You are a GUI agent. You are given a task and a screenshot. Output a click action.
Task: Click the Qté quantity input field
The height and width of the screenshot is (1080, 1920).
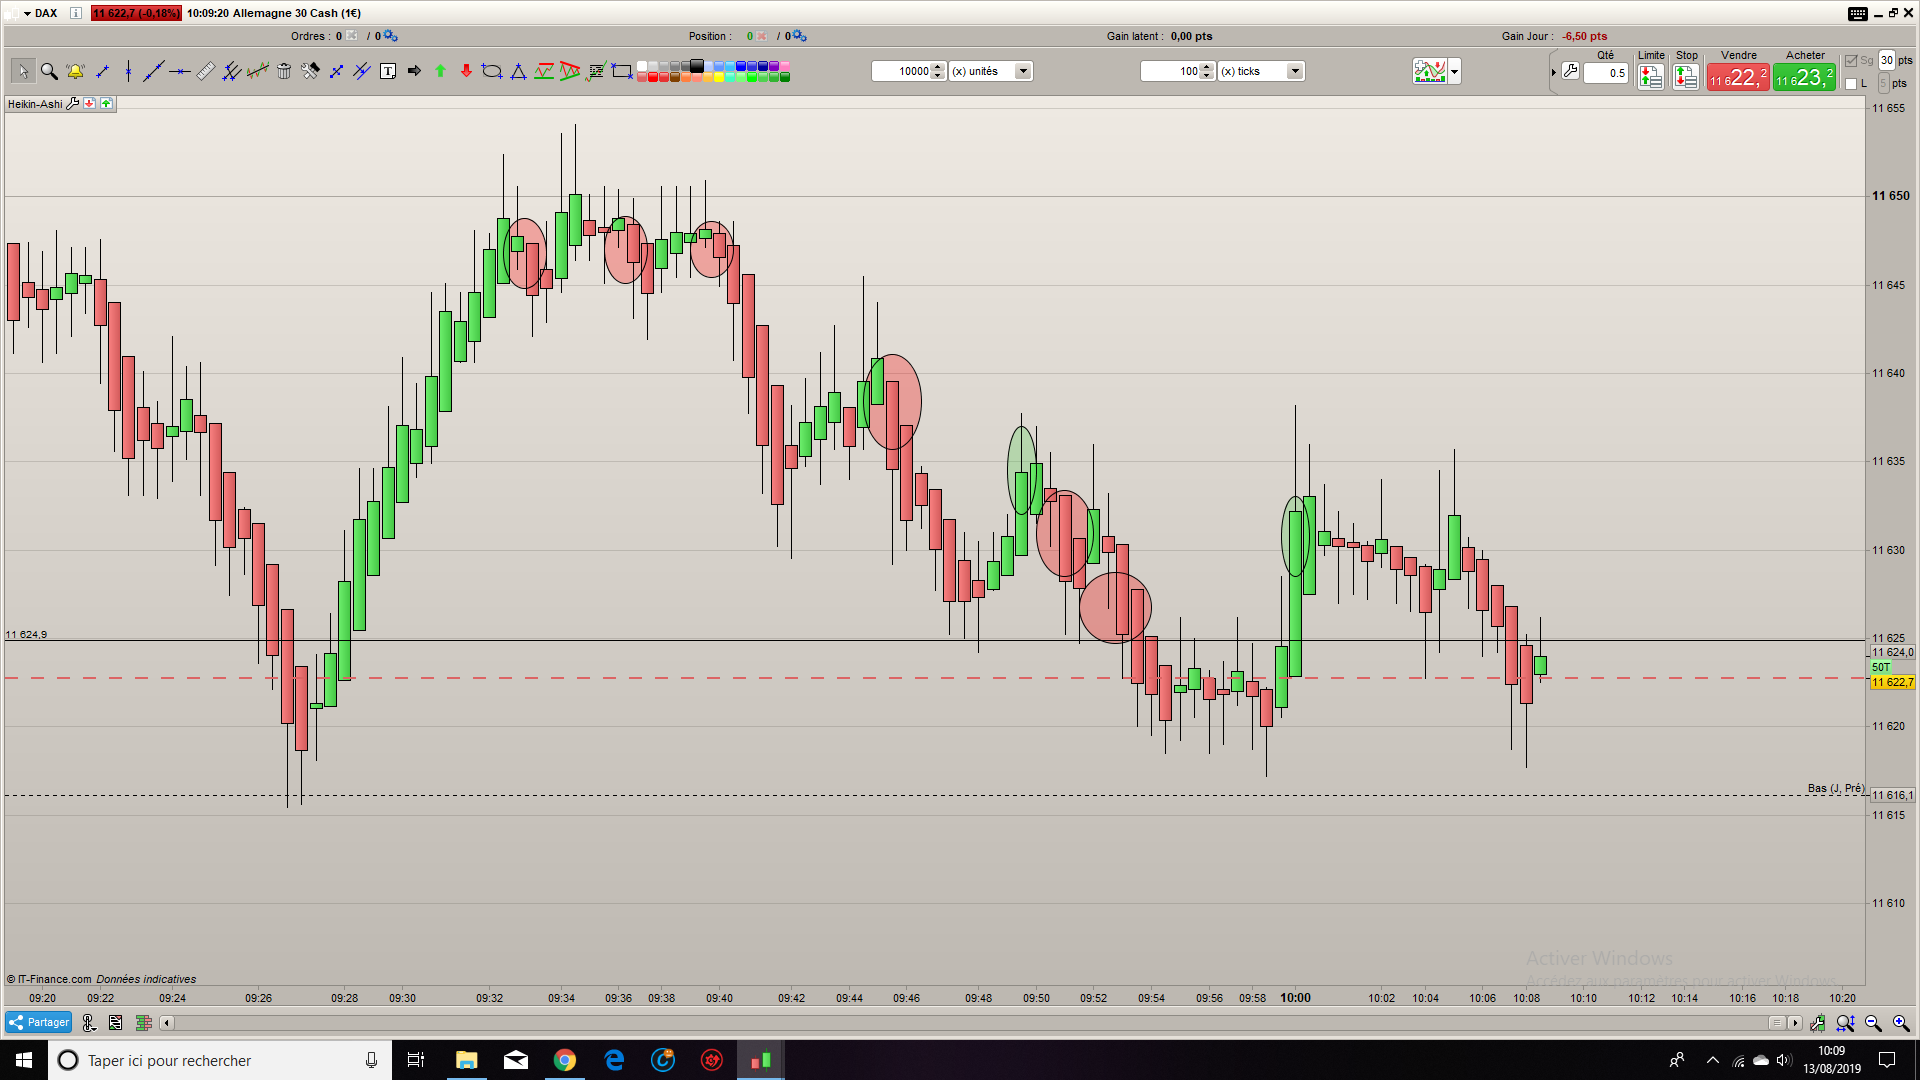1606,72
